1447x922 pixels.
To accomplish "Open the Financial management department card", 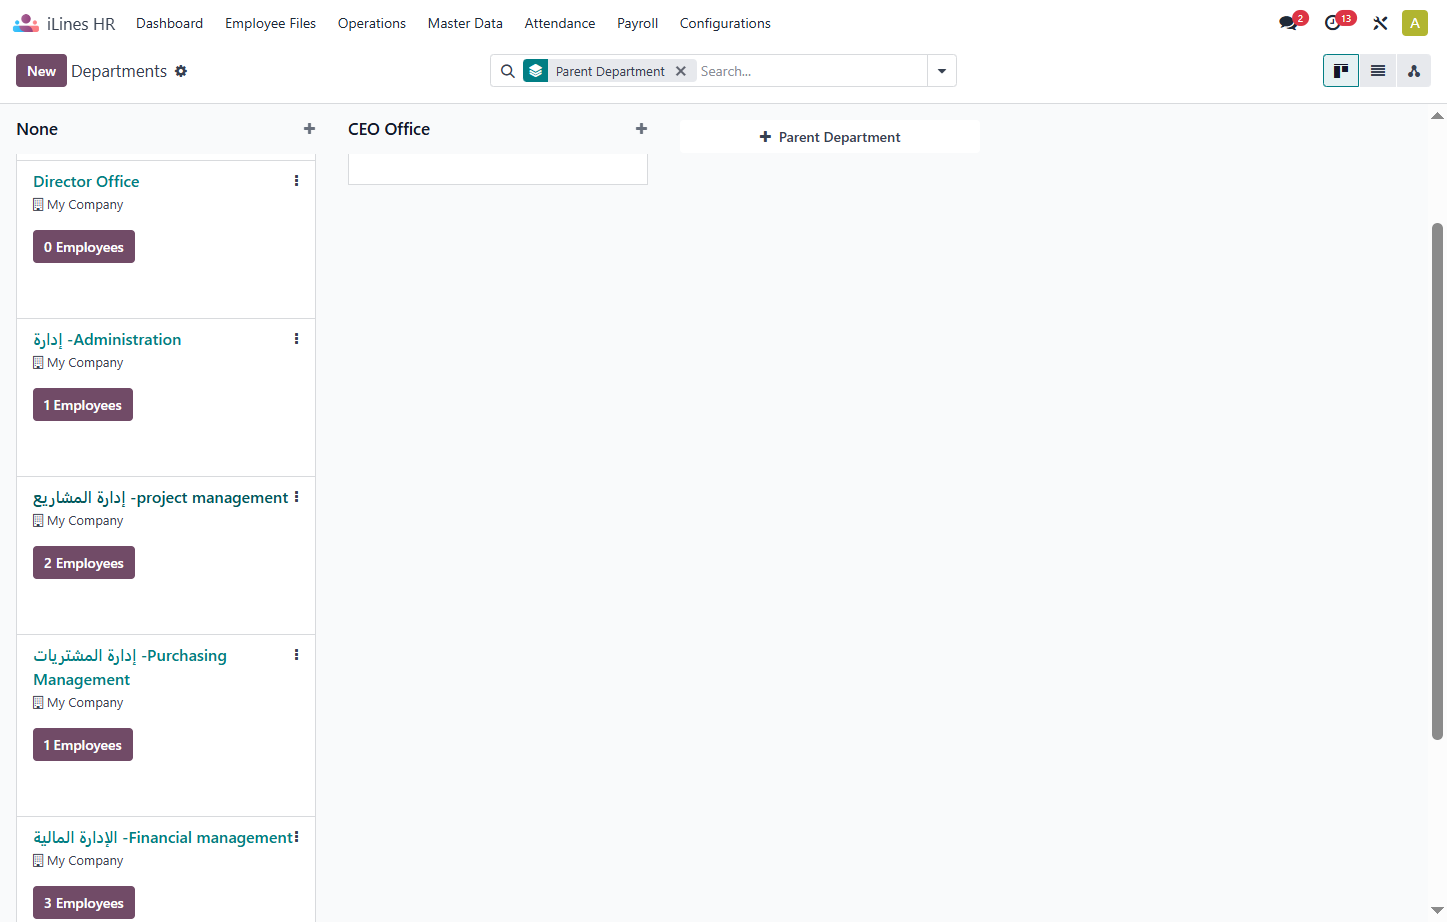I will pyautogui.click(x=166, y=869).
